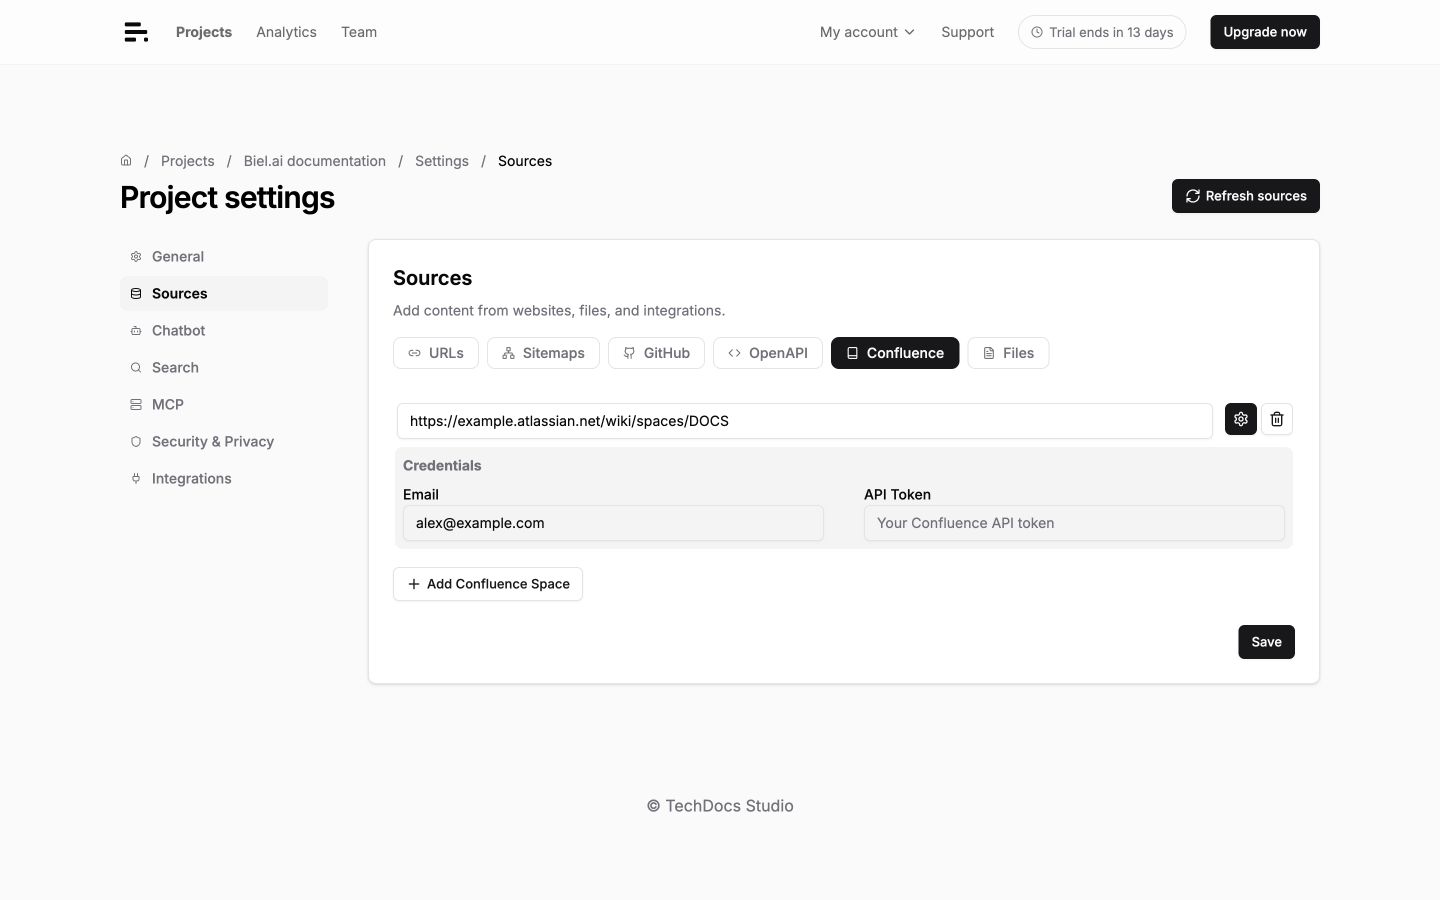Open Search settings in sidebar
The image size is (1440, 900).
click(224, 367)
